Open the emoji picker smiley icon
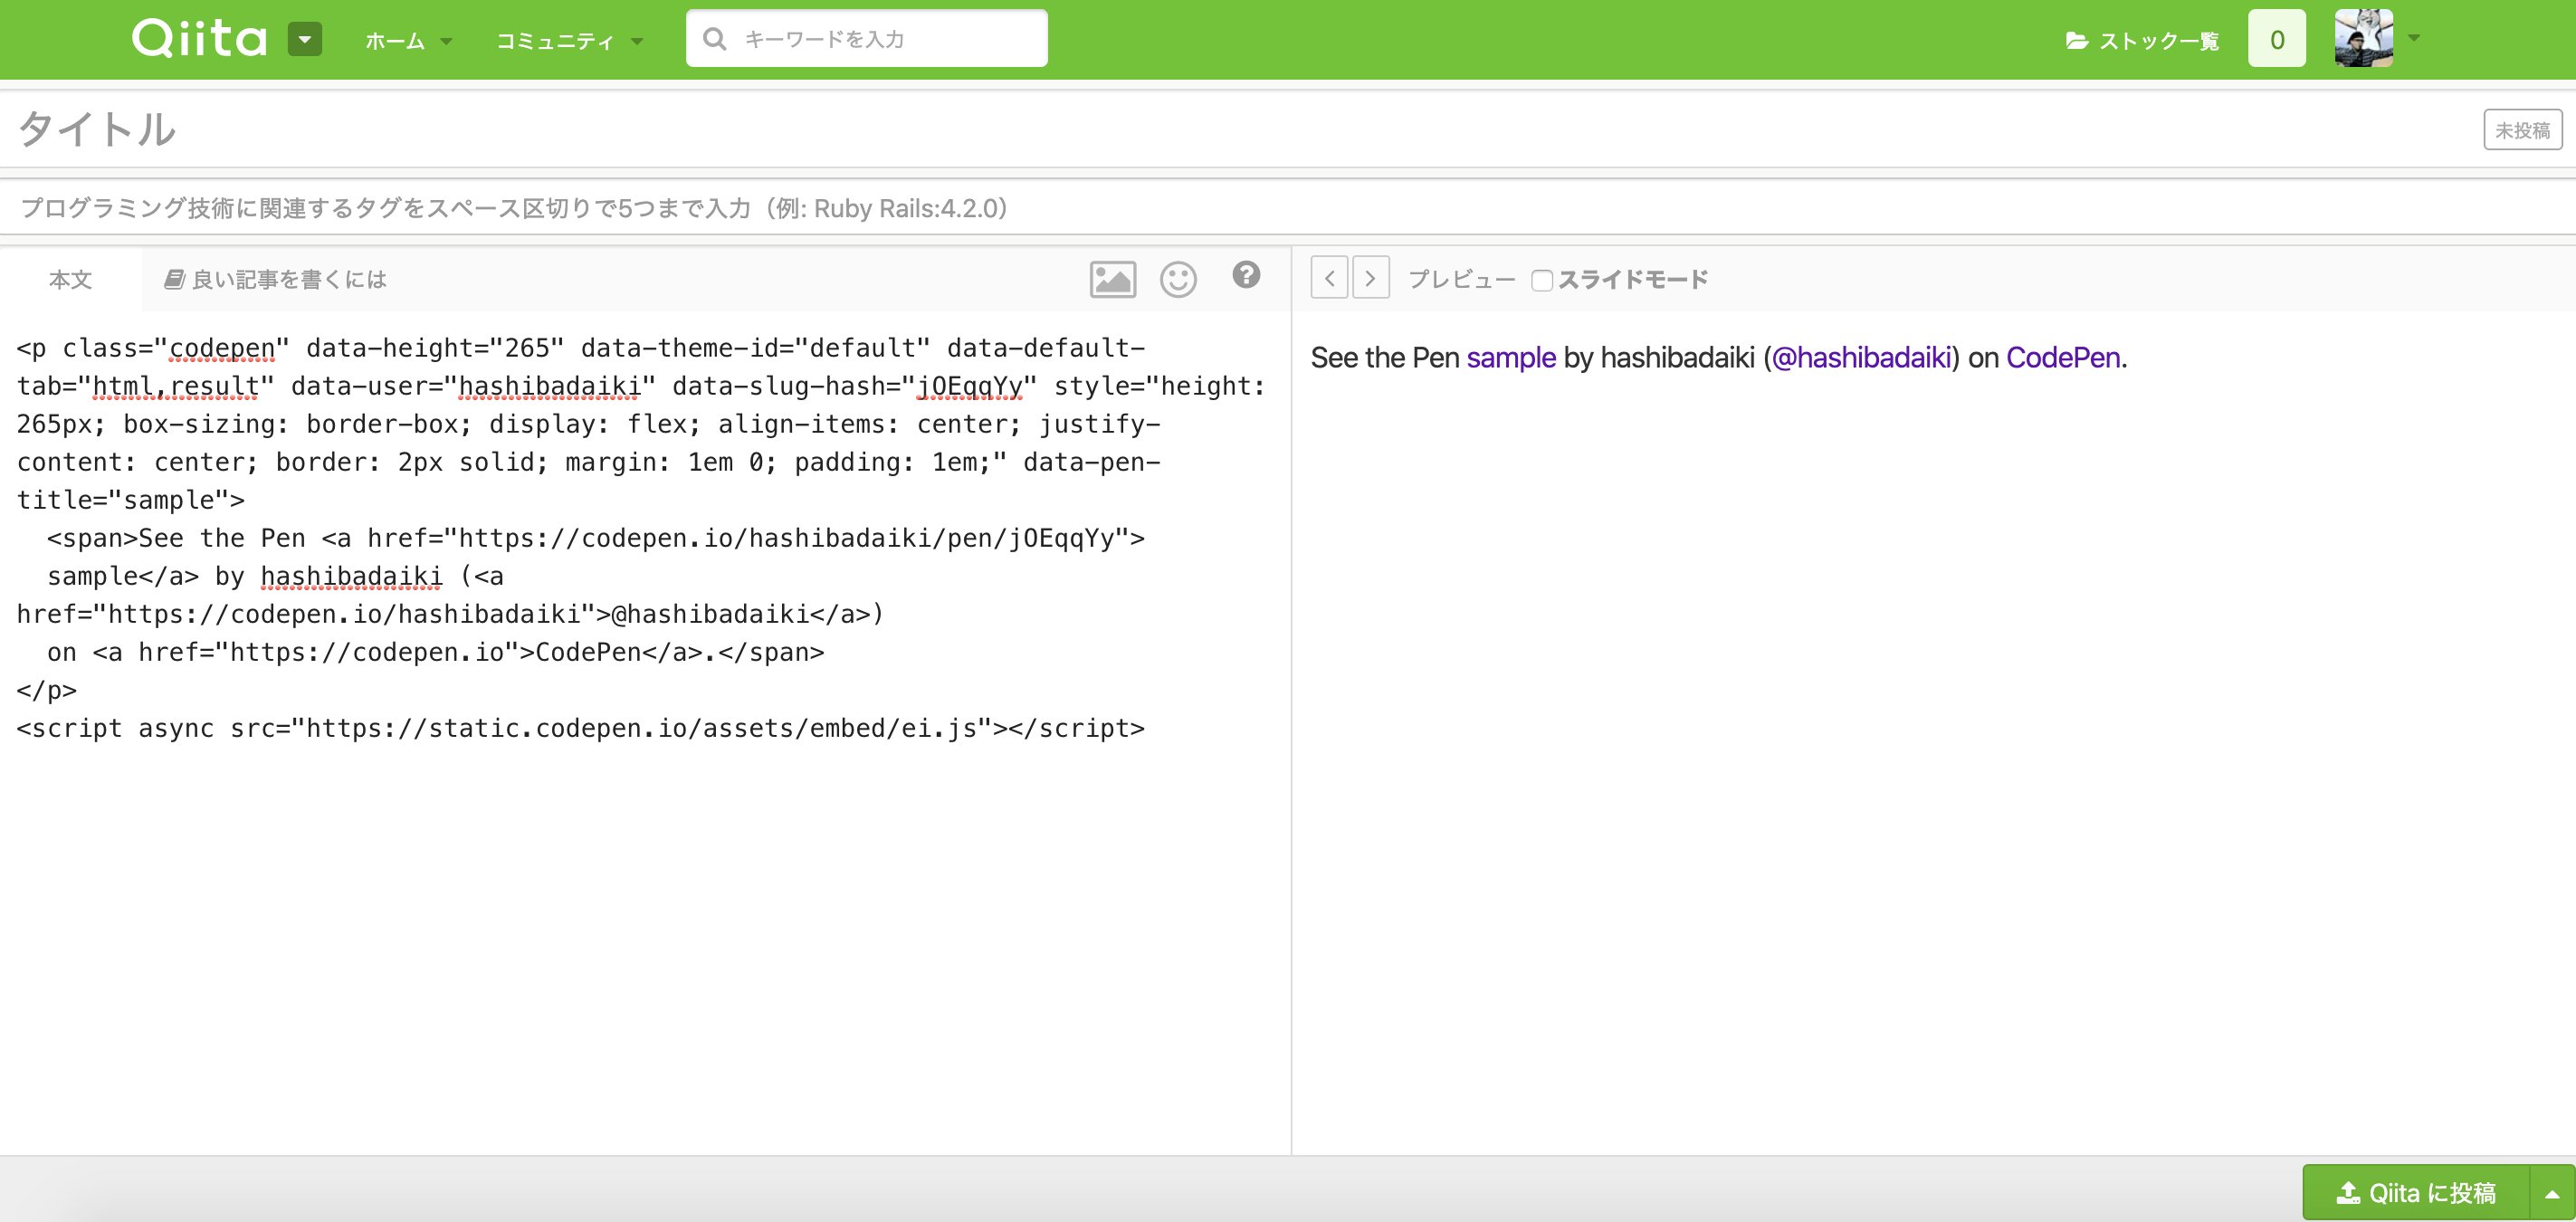The width and height of the screenshot is (2576, 1222). [x=1178, y=279]
